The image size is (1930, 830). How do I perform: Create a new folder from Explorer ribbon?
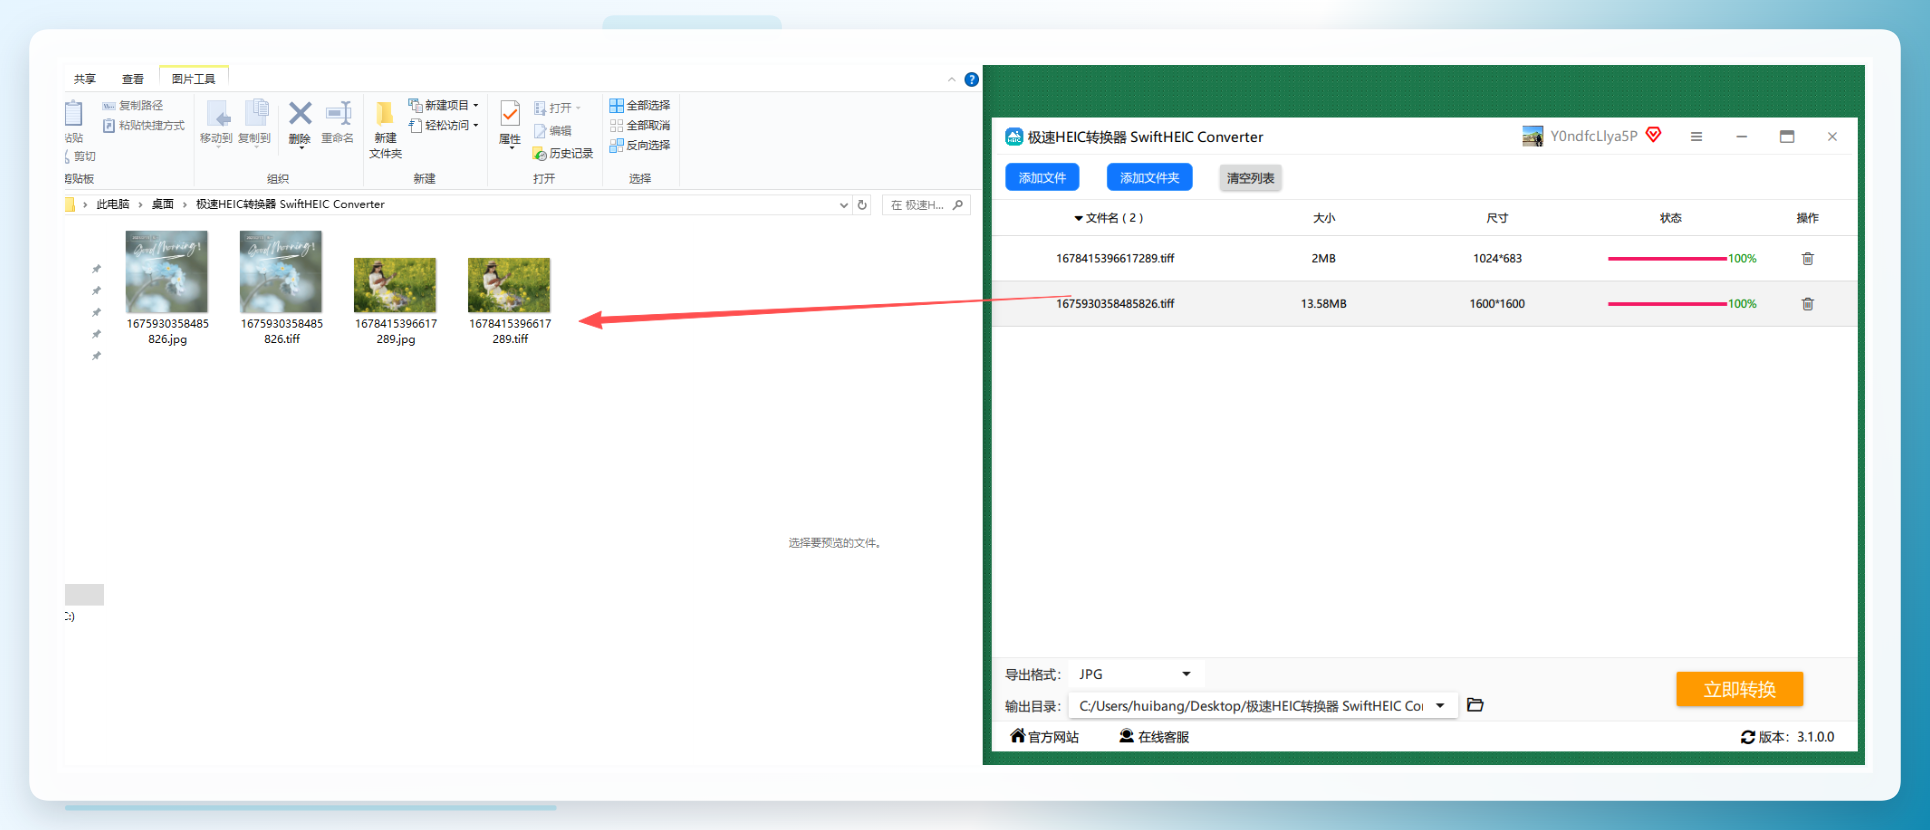tap(385, 130)
